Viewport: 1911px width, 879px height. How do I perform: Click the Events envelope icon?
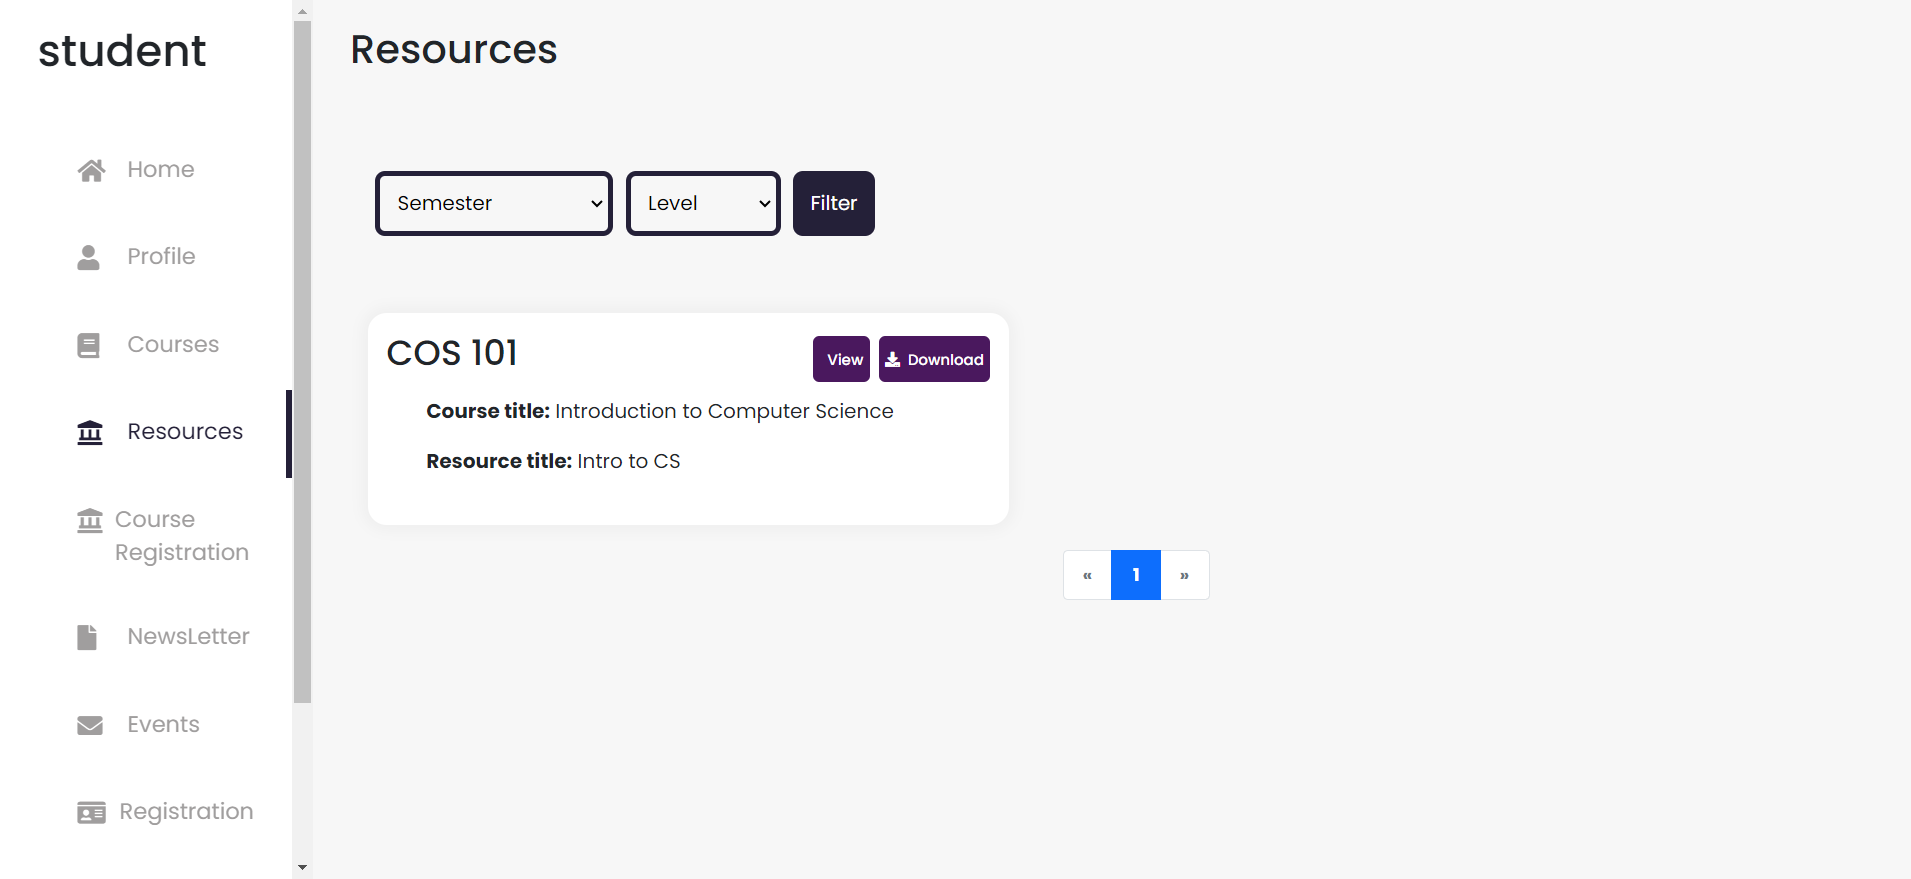point(89,724)
